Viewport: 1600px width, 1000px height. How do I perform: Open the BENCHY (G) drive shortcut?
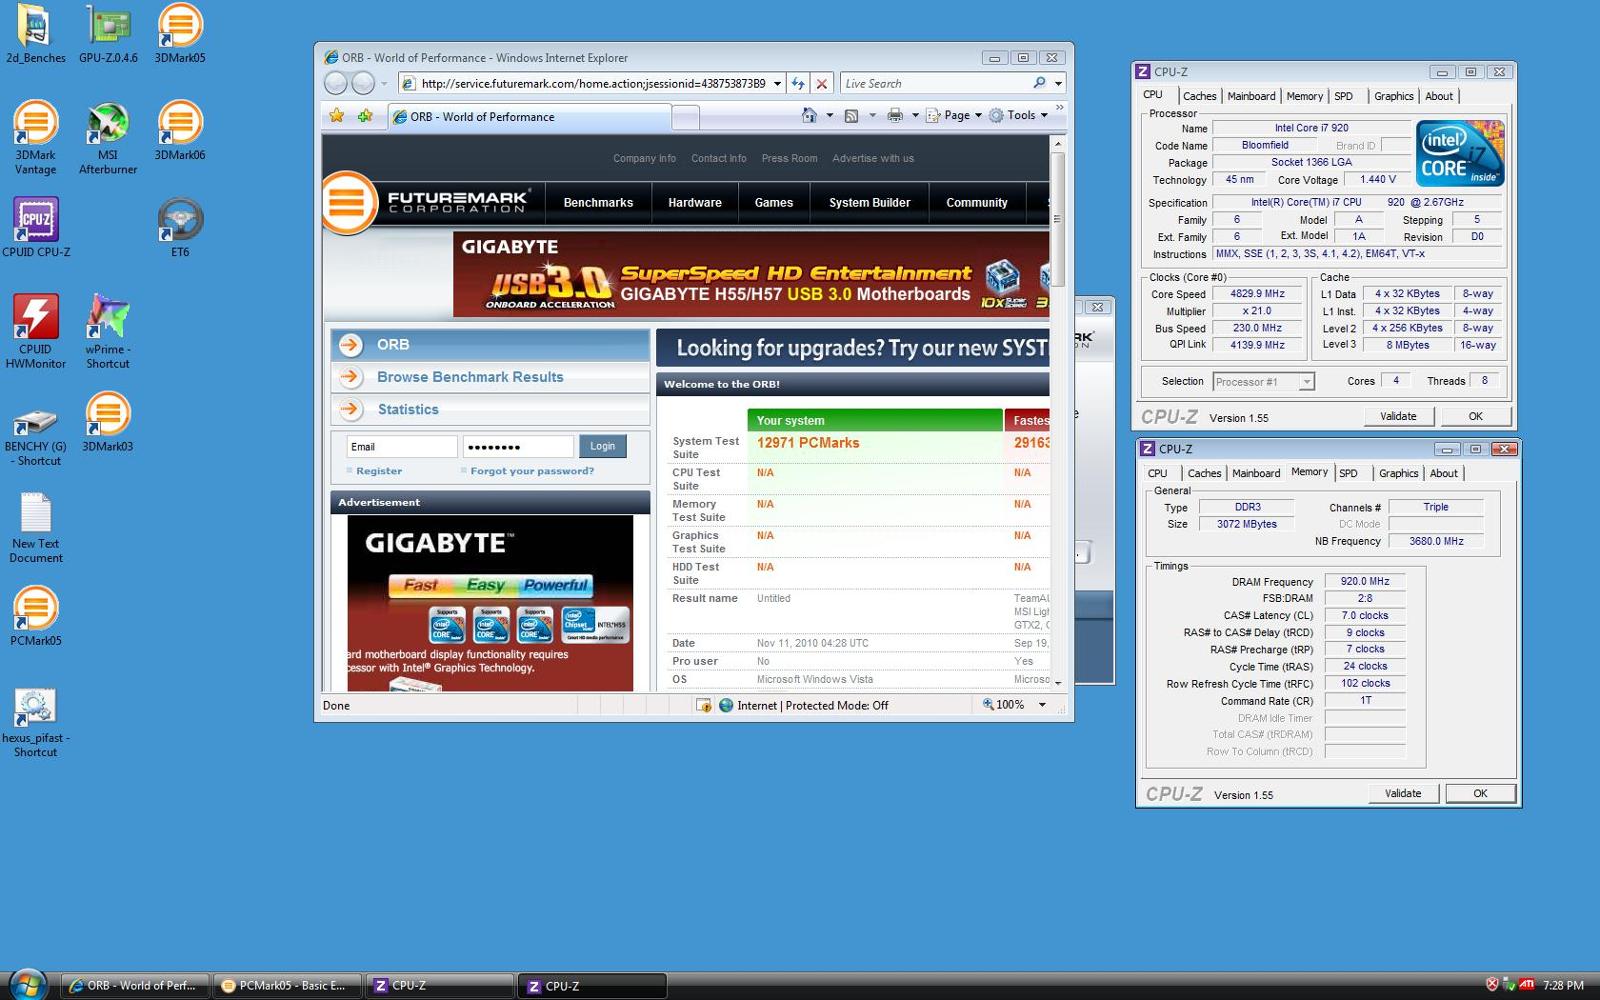pos(35,436)
